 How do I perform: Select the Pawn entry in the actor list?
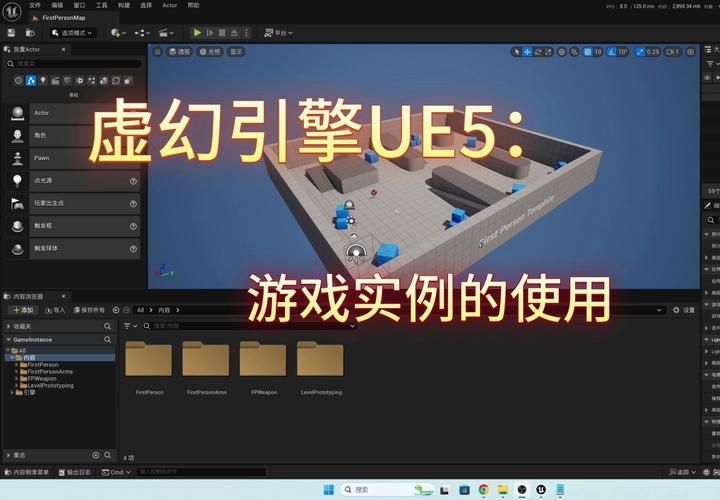click(x=73, y=158)
